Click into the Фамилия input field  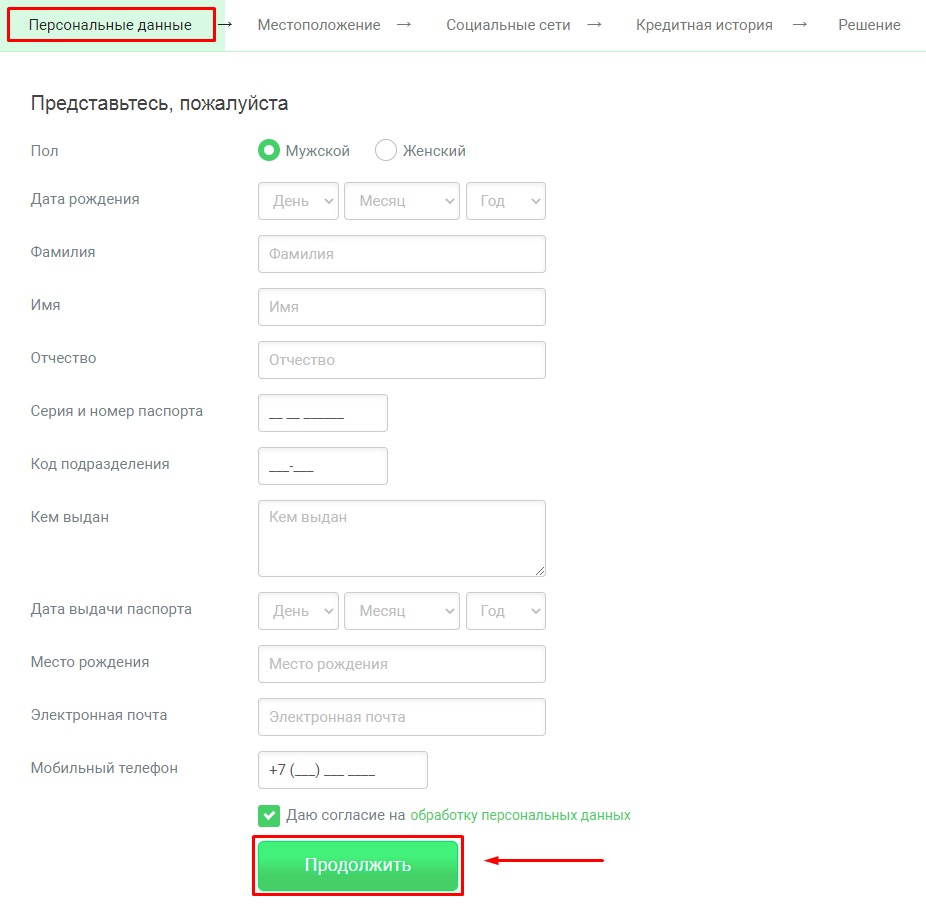(401, 254)
